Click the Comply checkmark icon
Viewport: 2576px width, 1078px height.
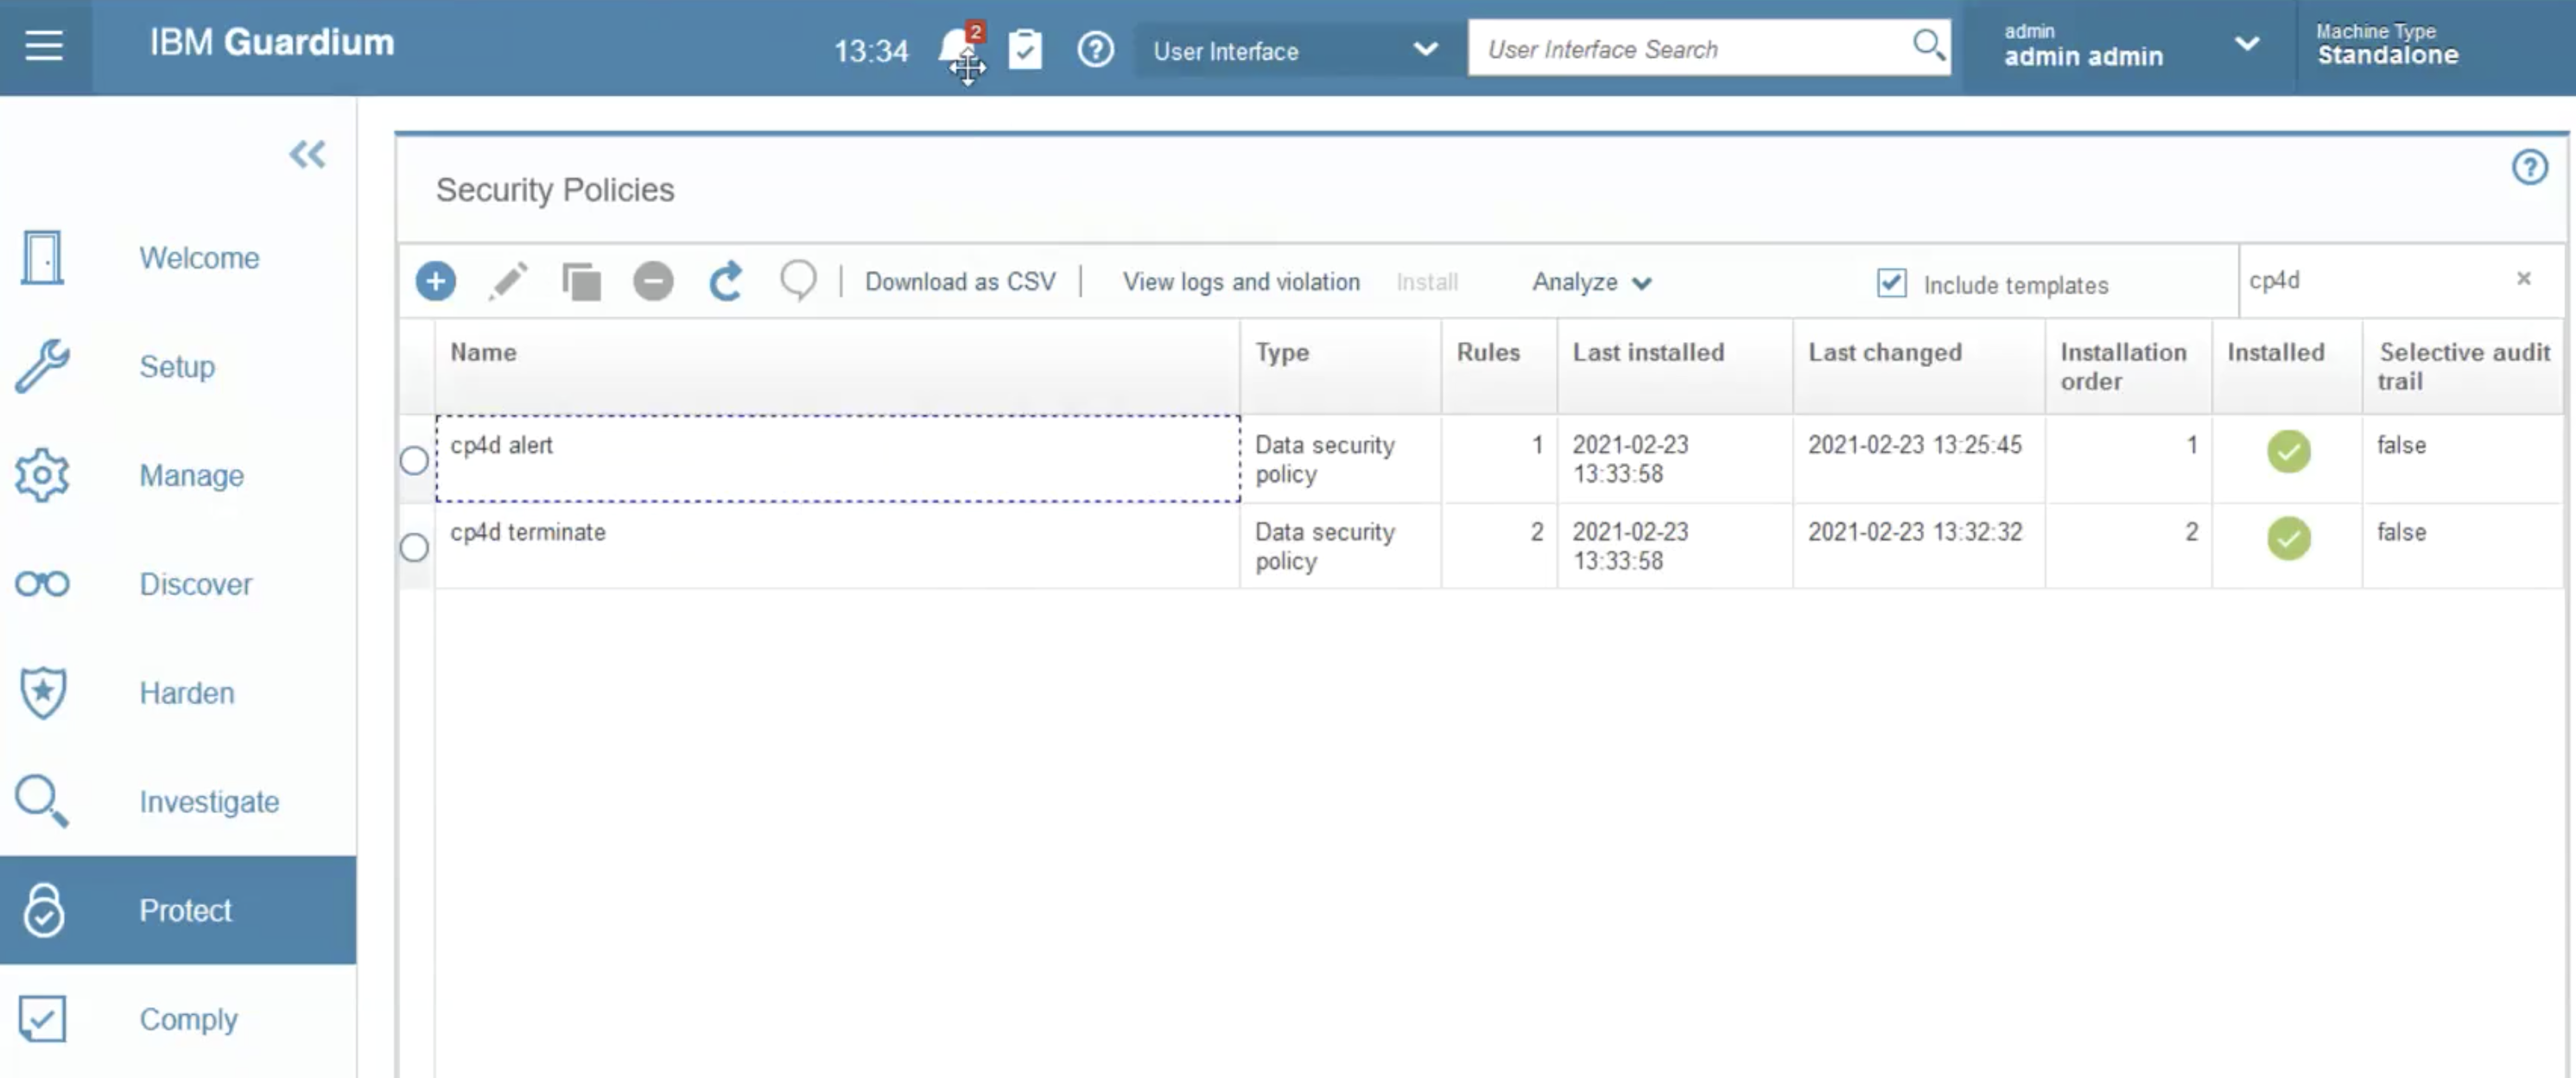(x=42, y=1019)
